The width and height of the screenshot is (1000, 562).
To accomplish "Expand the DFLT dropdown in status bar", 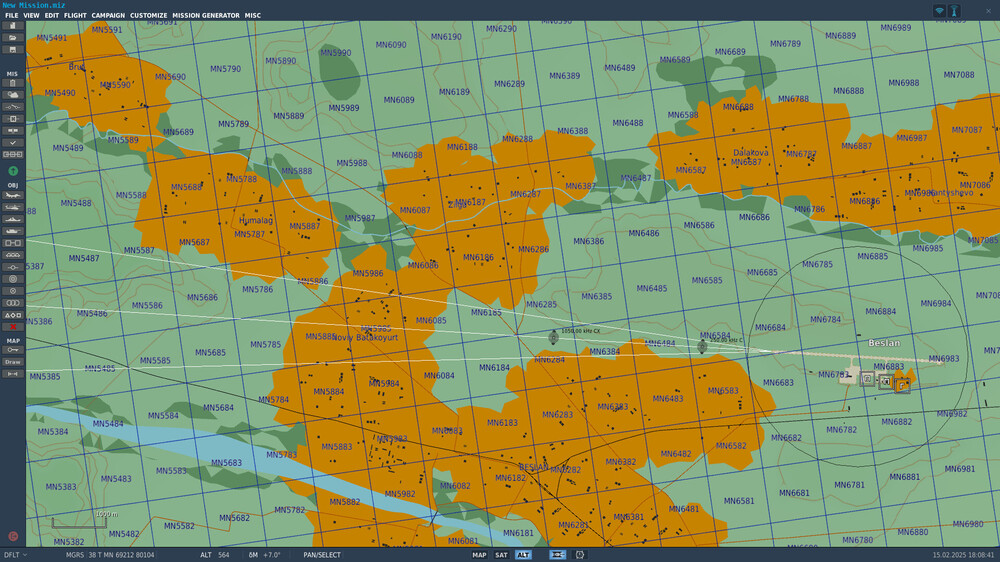I will point(15,555).
